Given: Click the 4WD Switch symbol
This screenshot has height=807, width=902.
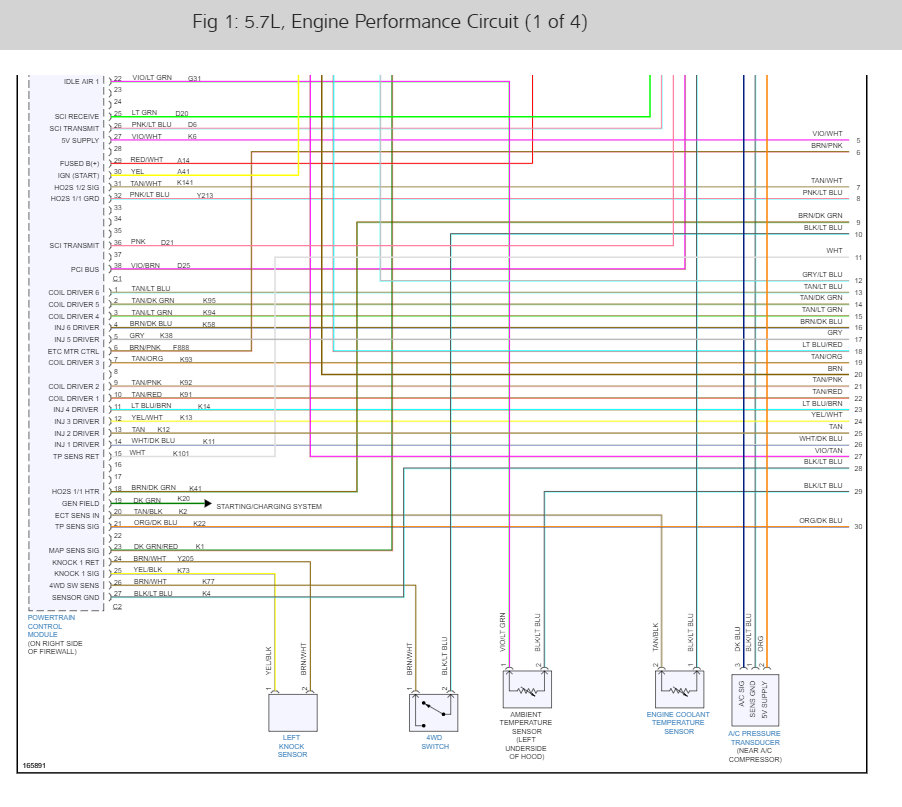Looking at the screenshot, I should click(x=434, y=712).
